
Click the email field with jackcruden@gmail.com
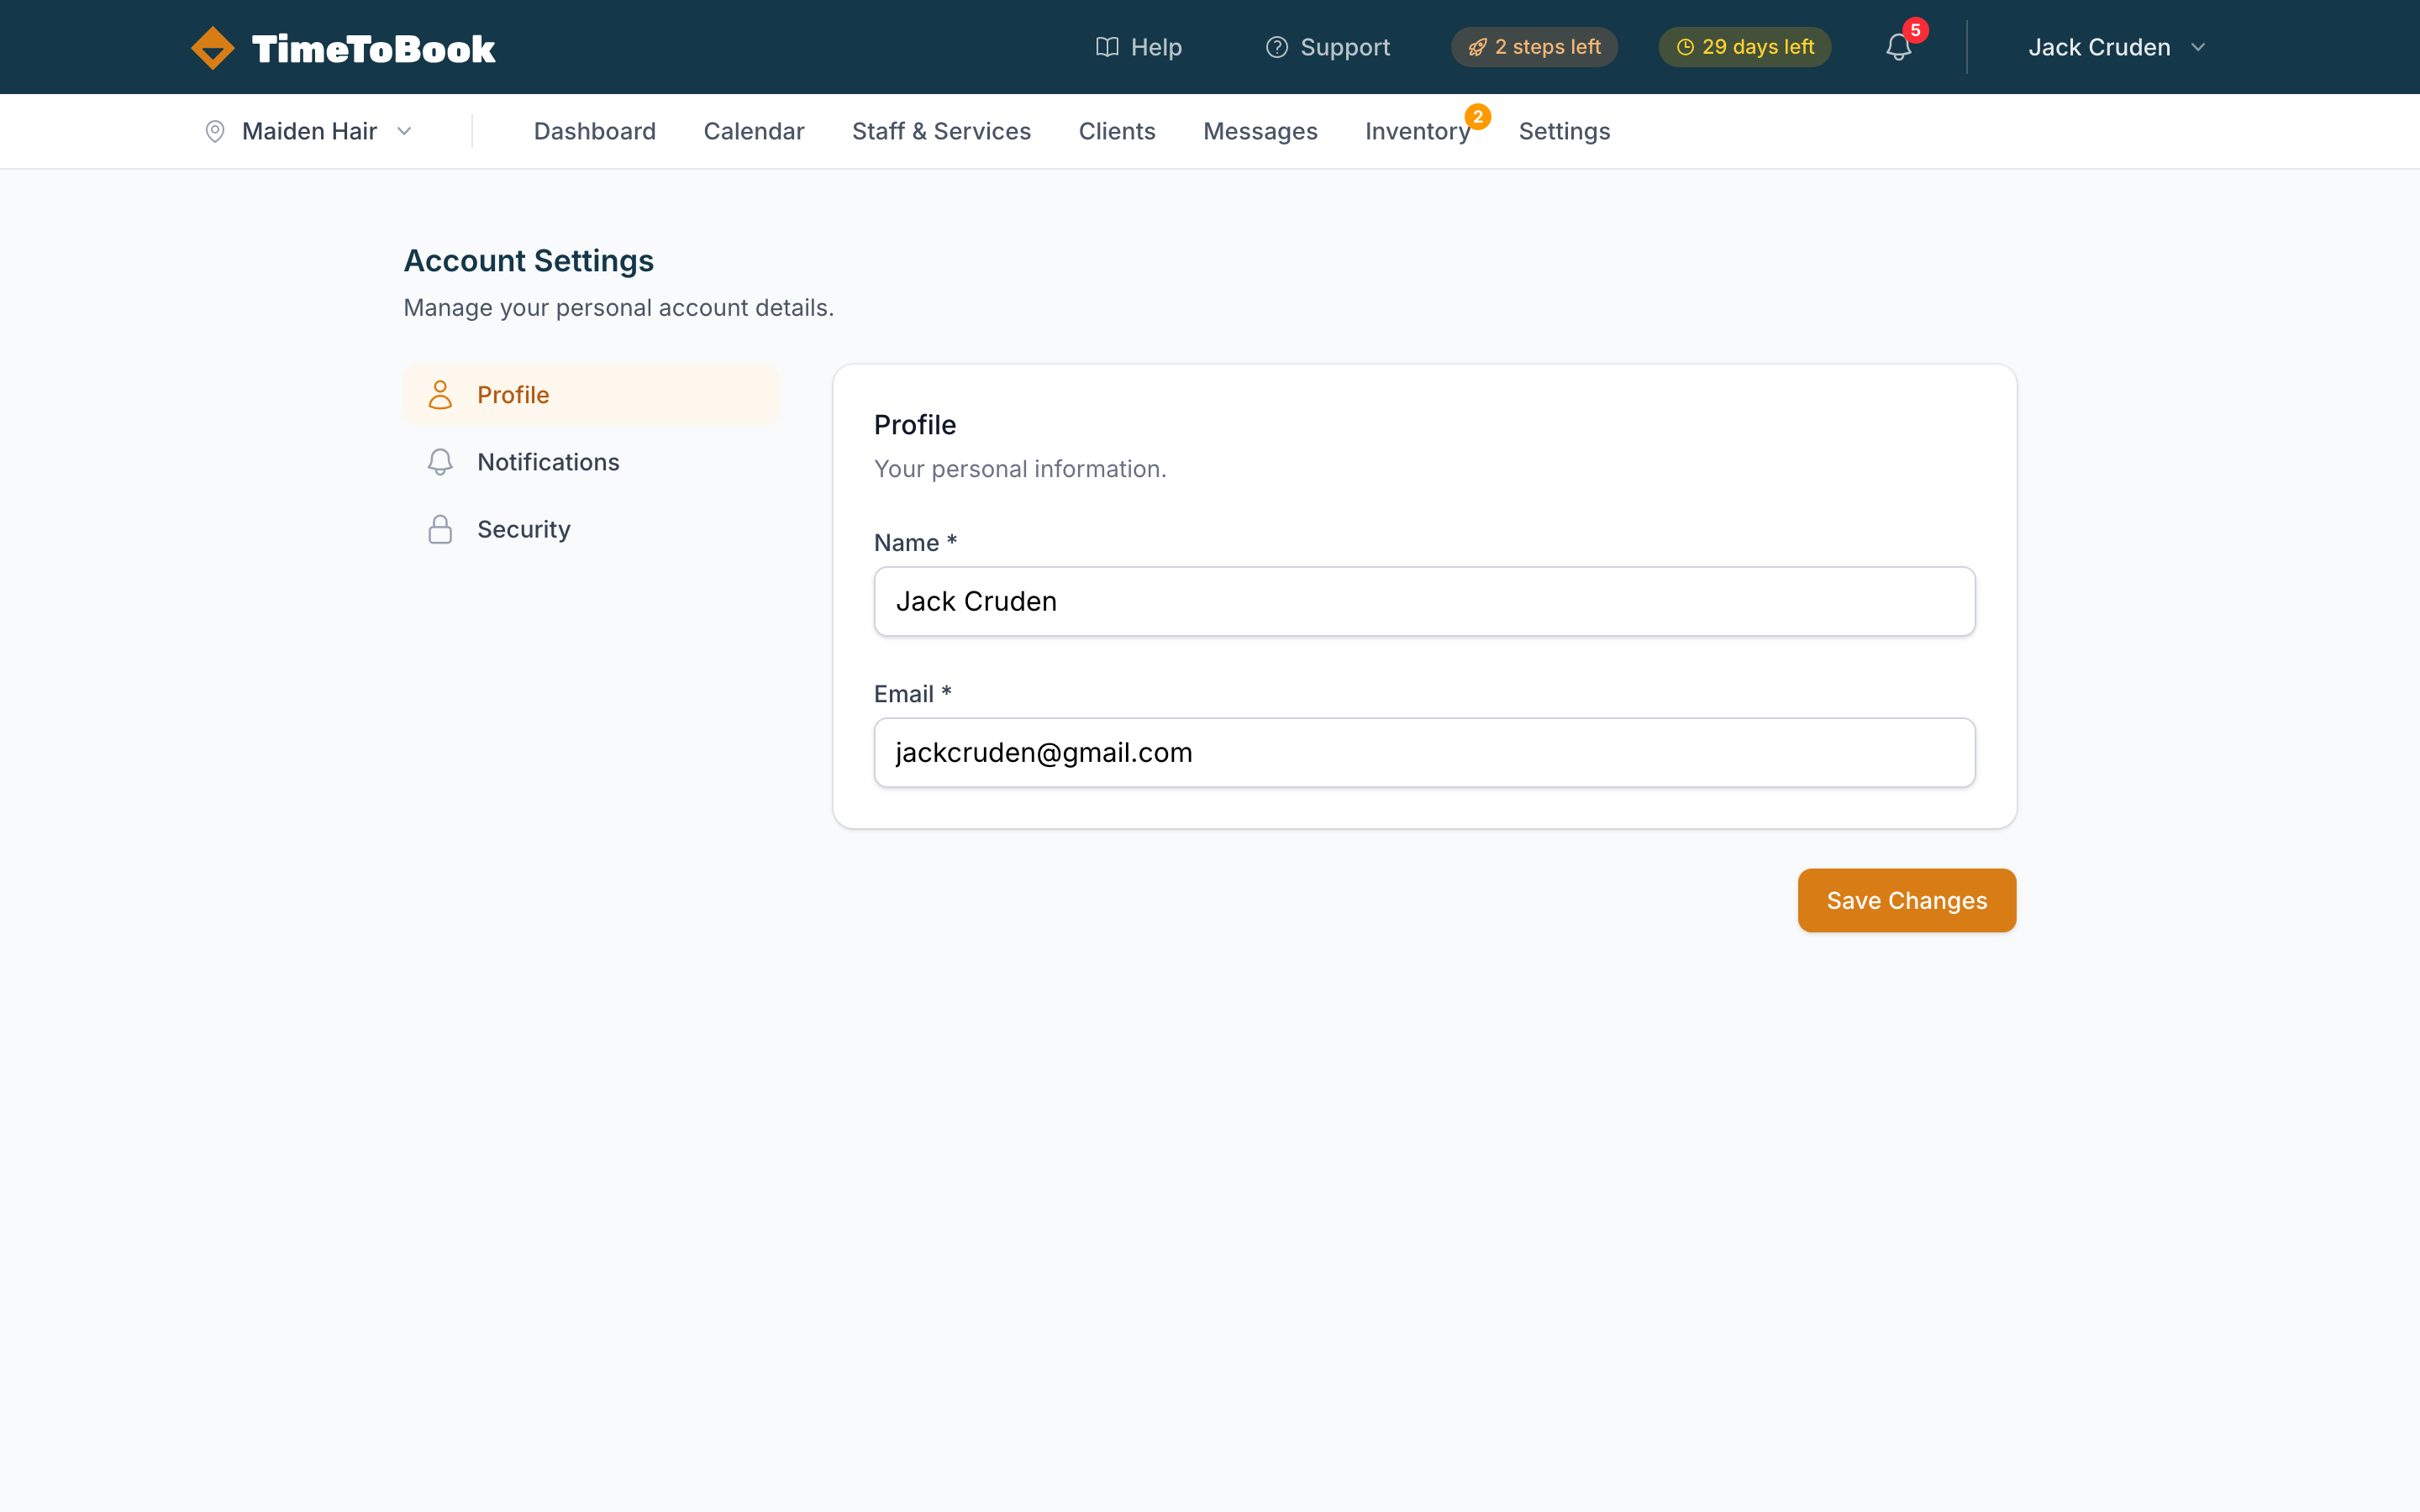coord(1423,752)
